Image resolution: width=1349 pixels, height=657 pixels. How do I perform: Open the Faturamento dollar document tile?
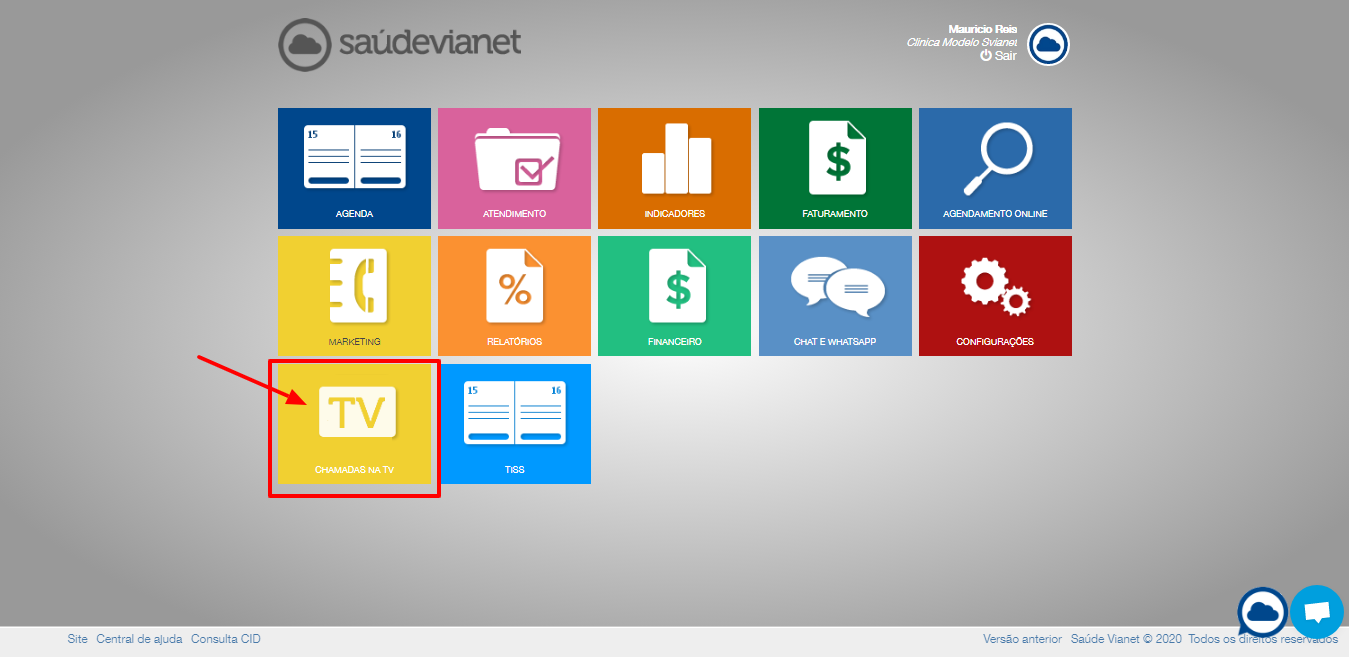[835, 168]
